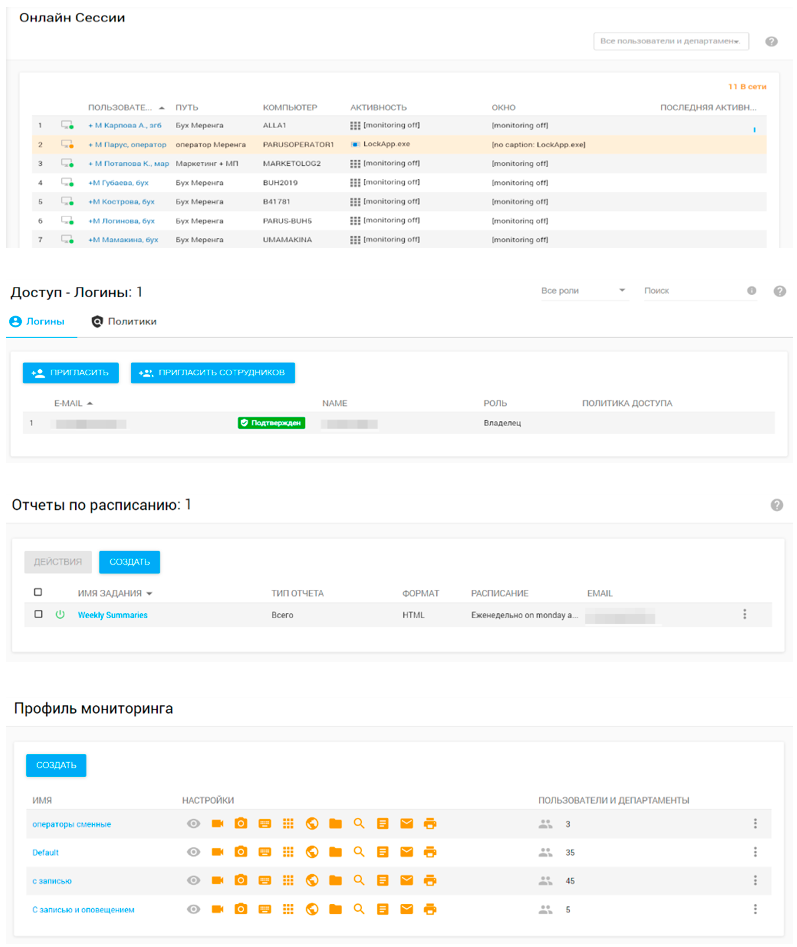
Task: Sort by ПОЛЬЗОВАТЕЛЬ column arrow
Action: [x=162, y=108]
